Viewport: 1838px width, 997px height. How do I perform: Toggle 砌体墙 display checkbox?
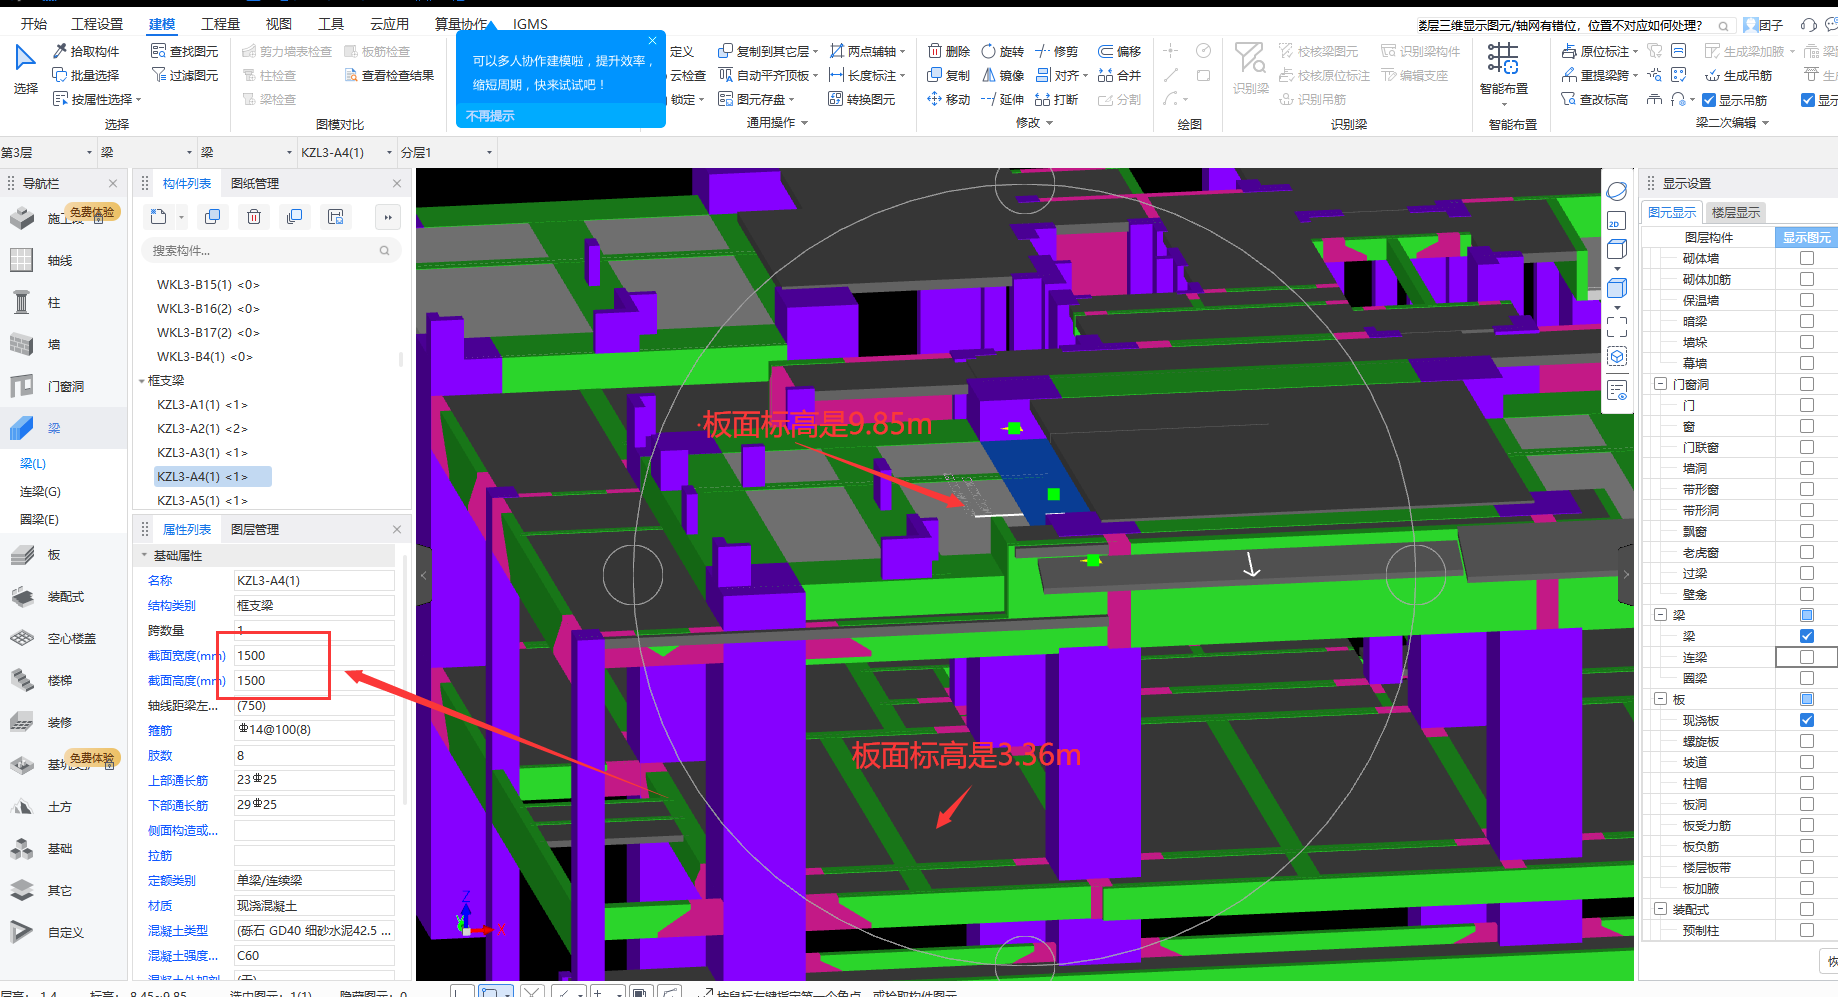click(x=1807, y=258)
